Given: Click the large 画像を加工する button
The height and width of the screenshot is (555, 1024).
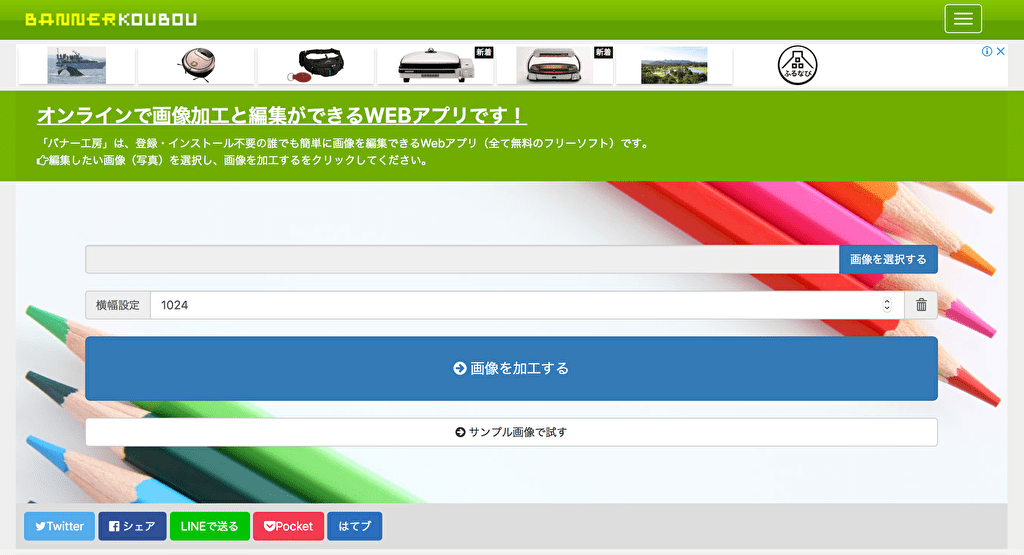Looking at the screenshot, I should pos(511,368).
